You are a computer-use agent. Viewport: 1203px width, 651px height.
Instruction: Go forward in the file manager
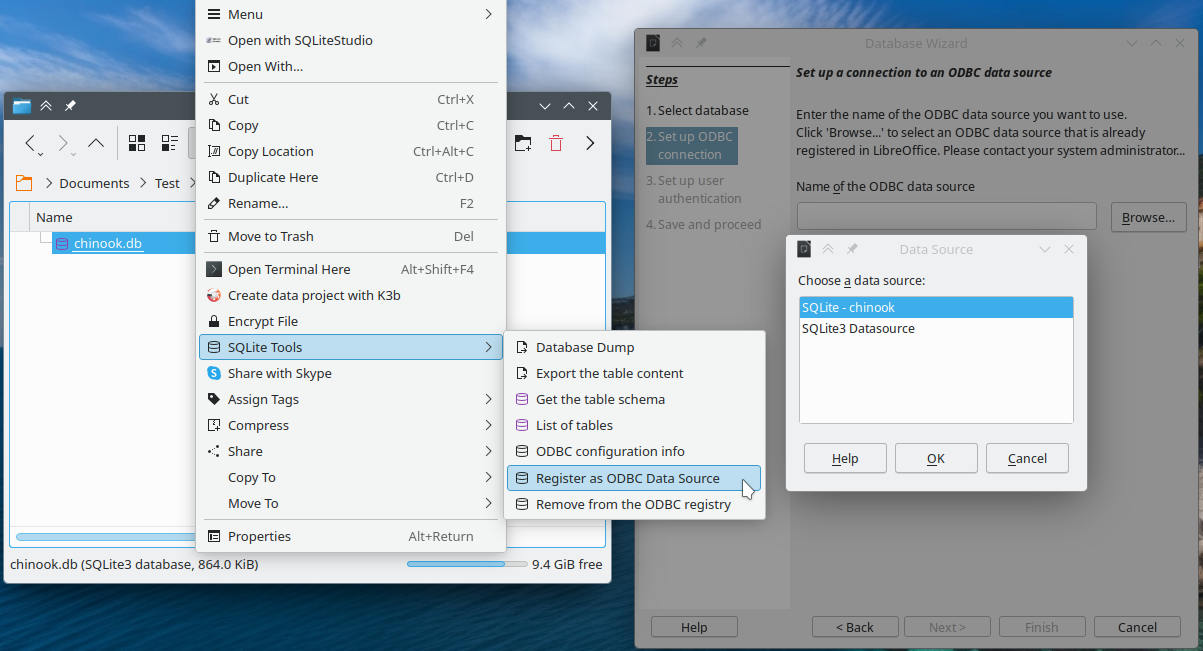pyautogui.click(x=65, y=143)
